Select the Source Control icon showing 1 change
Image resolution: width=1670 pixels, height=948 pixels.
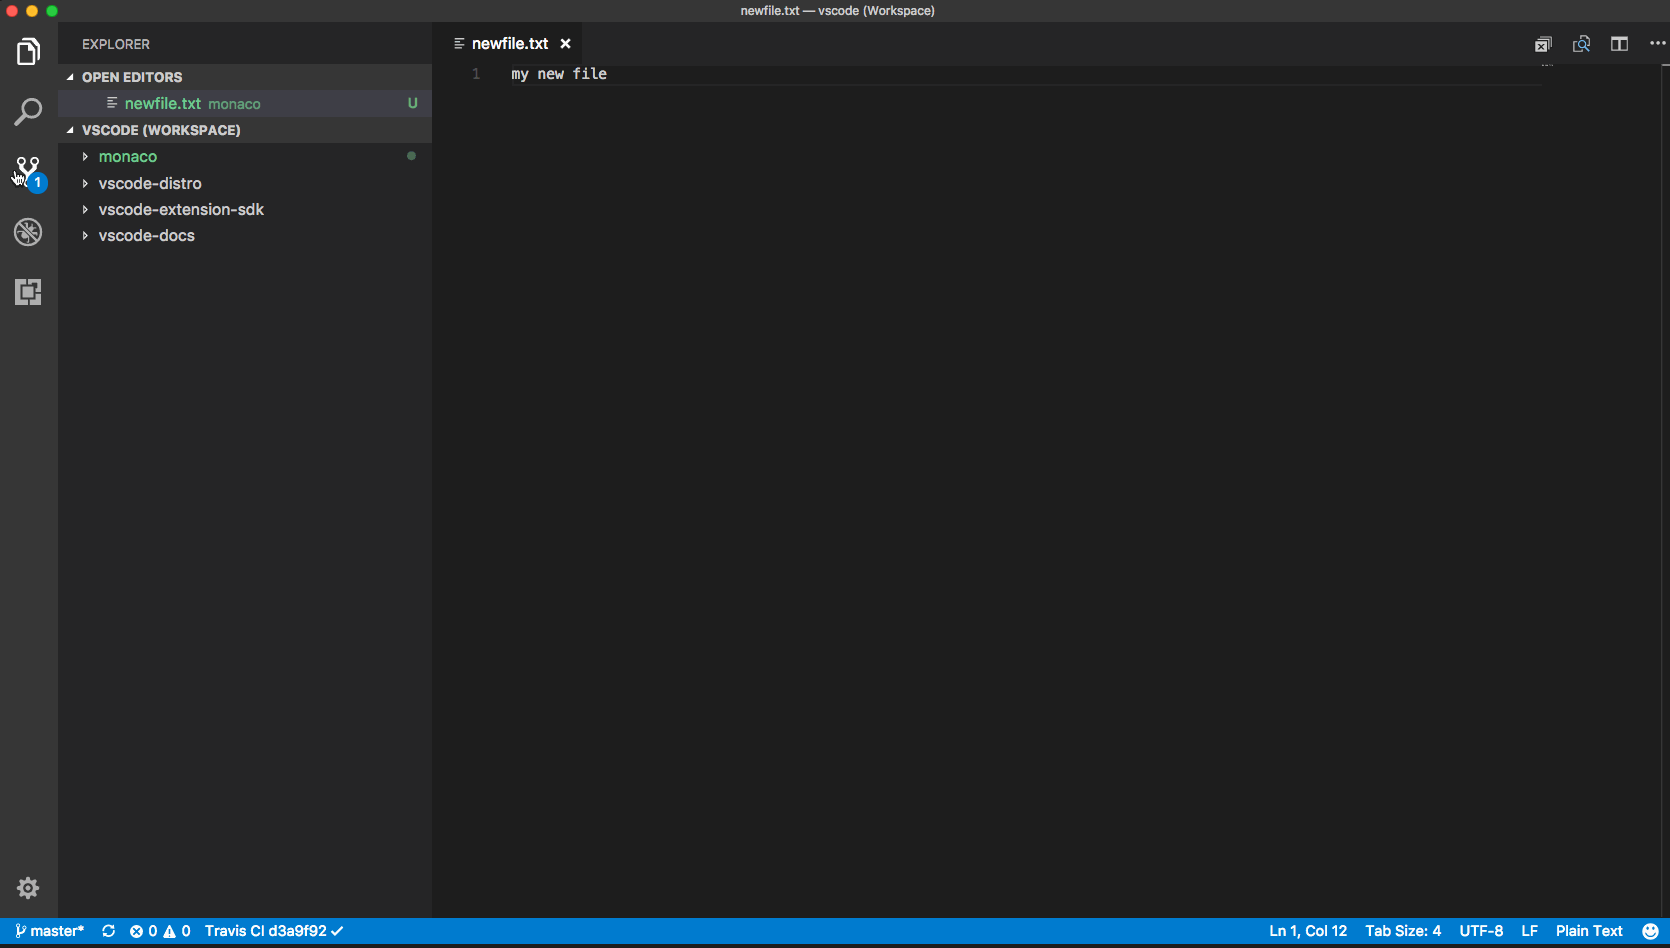[x=28, y=170]
